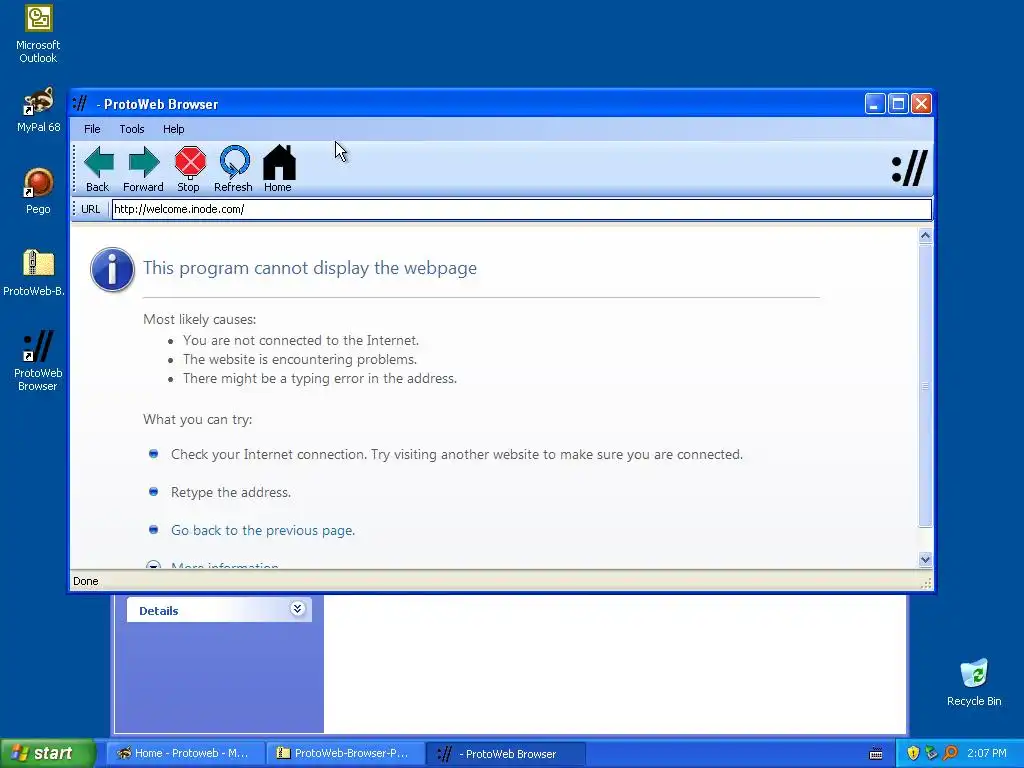The width and height of the screenshot is (1024, 768).
Task: Maximize the ProtoWeb Browser window
Action: (899, 104)
